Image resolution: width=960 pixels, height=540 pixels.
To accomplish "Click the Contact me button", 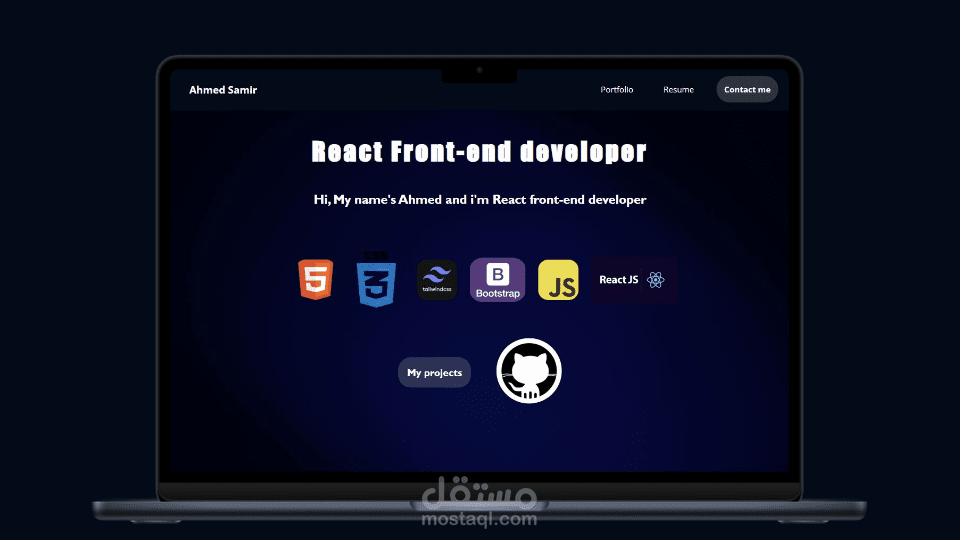I will 747,89.
